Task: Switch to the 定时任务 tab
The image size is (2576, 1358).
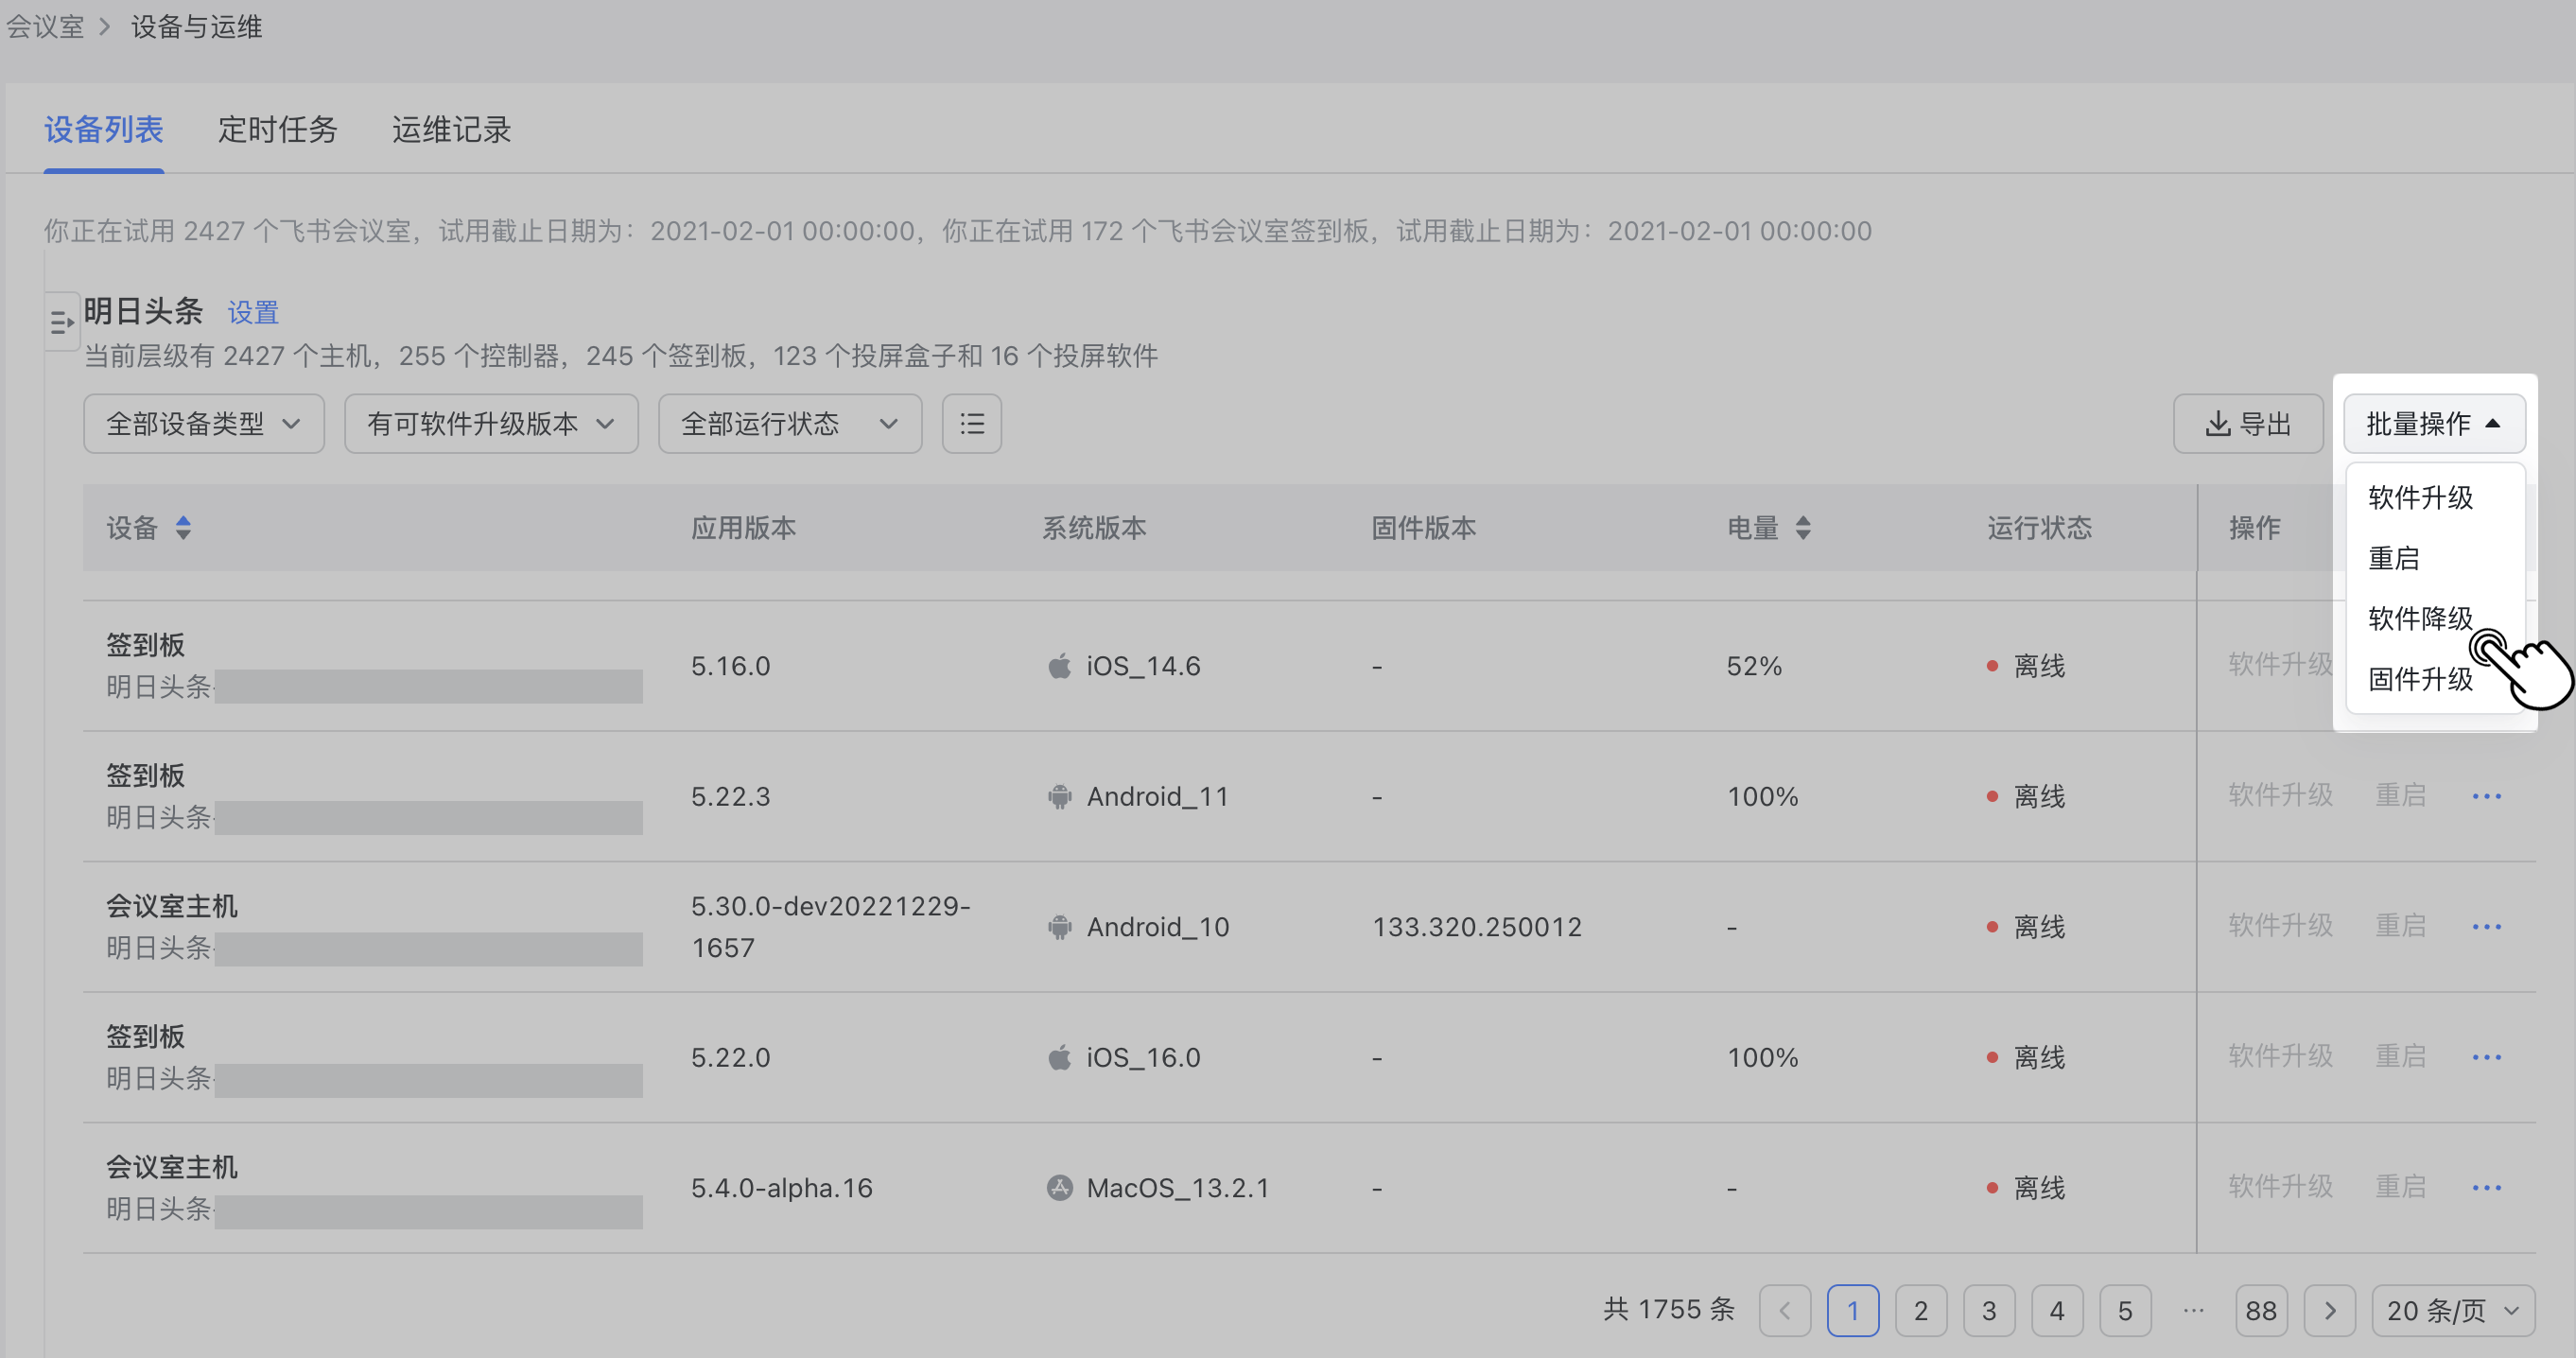Action: pos(277,129)
